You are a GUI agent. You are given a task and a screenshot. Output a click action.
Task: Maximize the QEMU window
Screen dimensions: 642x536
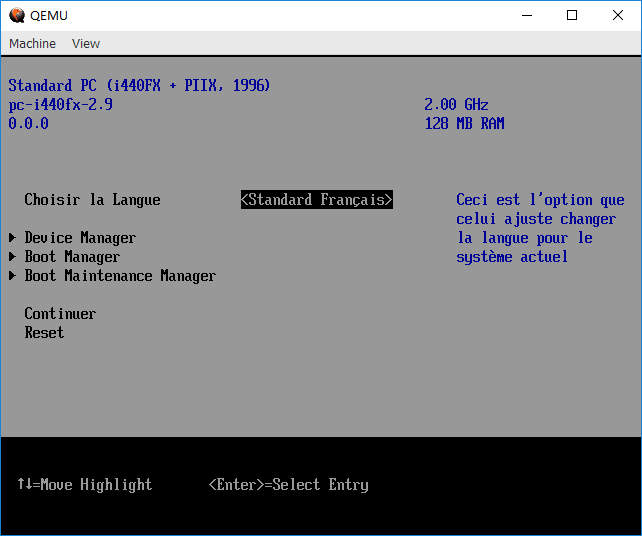point(572,16)
